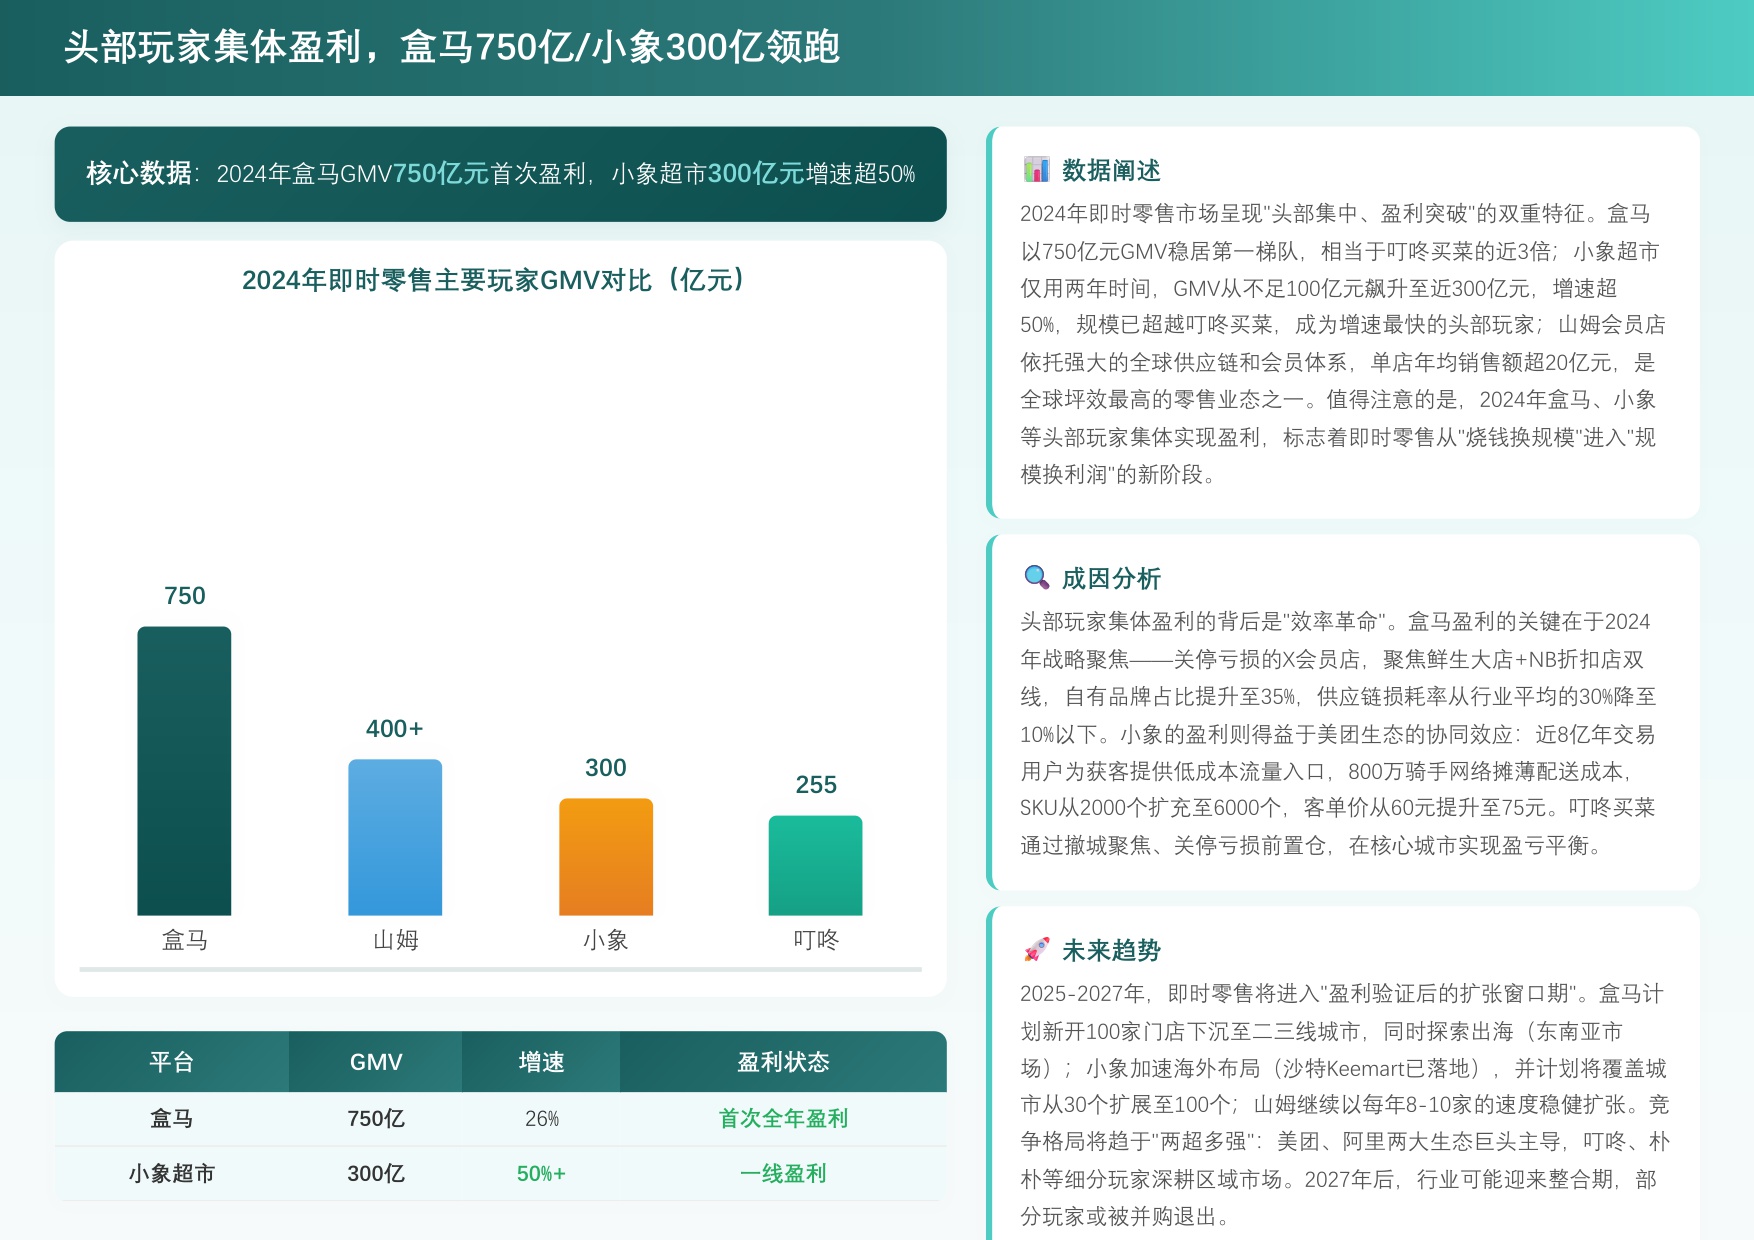
Task: Click the rocket icon beside 未来趋势
Action: click(1037, 951)
